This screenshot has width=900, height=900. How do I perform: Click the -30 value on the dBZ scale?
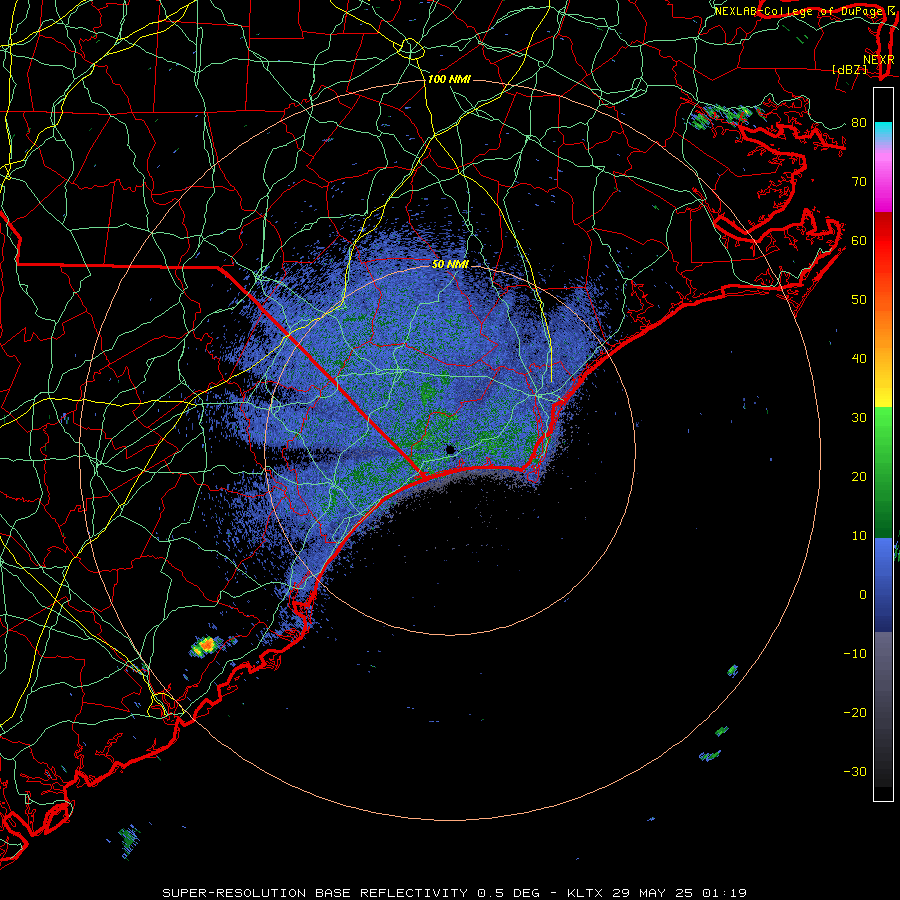click(855, 772)
